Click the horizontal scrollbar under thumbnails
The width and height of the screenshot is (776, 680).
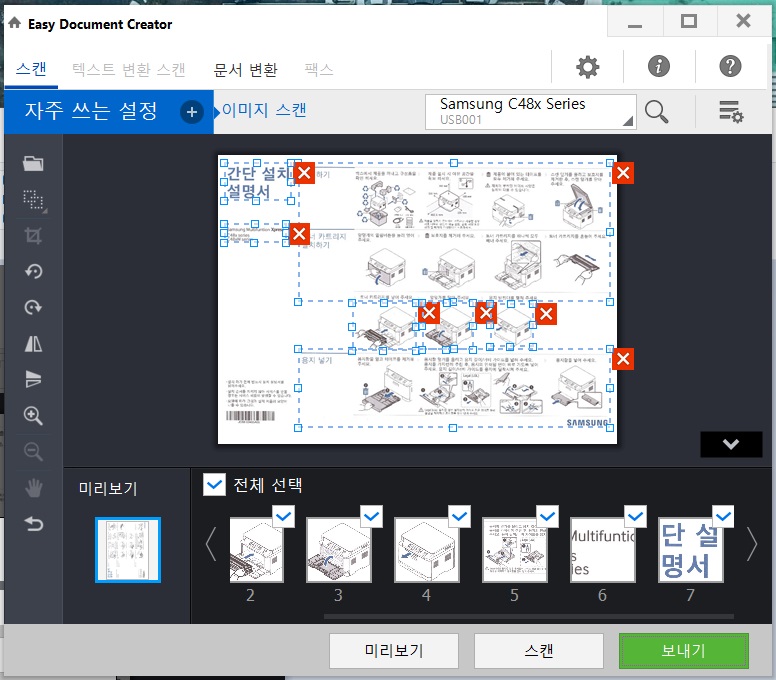tap(529, 617)
